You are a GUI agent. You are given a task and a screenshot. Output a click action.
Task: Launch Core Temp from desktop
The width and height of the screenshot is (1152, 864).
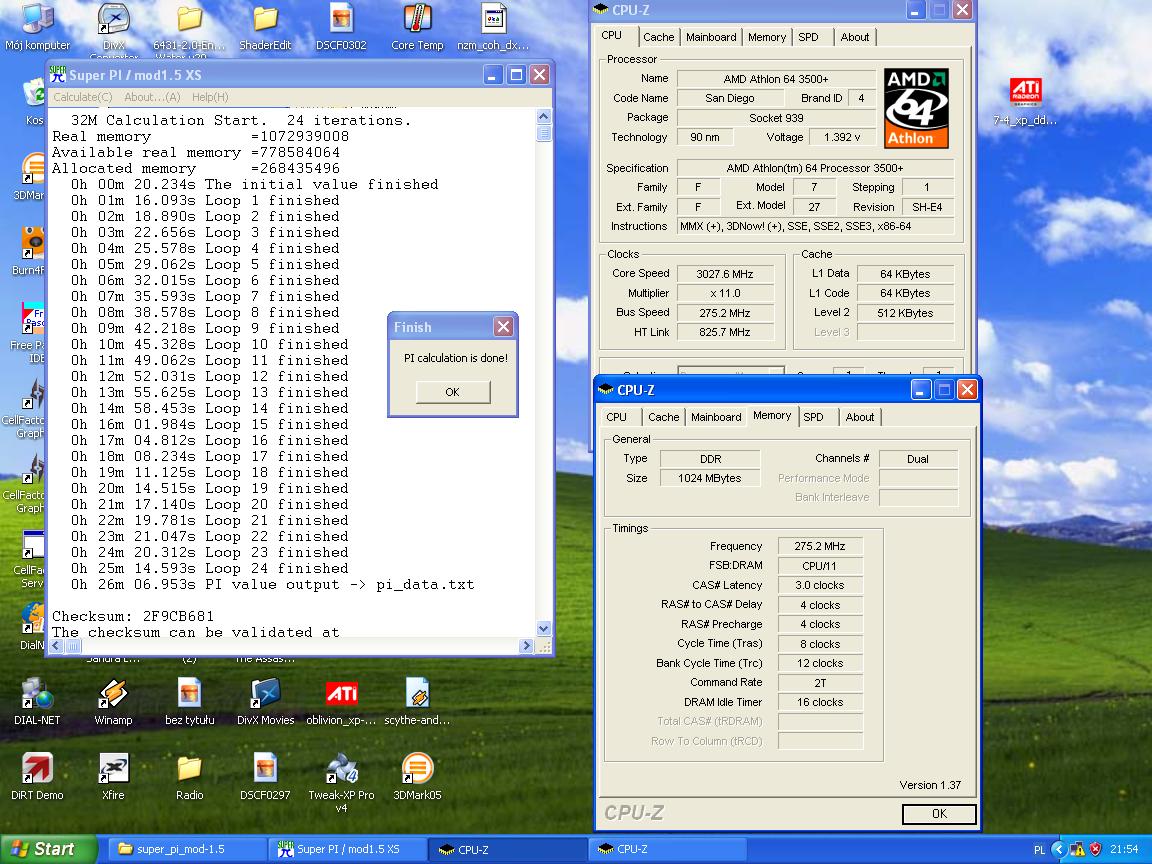(x=417, y=27)
